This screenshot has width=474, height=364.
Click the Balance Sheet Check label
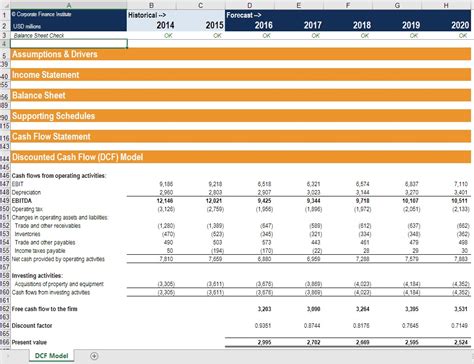click(39, 35)
